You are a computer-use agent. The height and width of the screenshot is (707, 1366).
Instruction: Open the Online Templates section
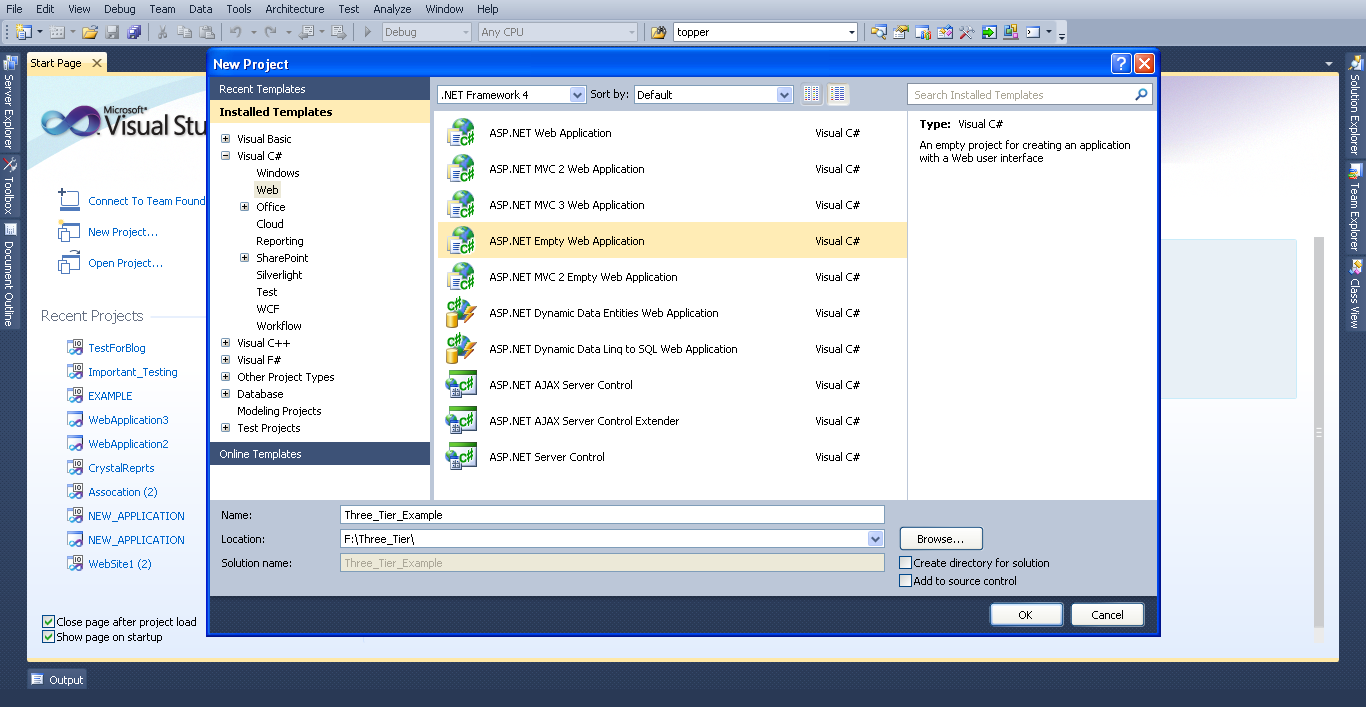tap(320, 454)
